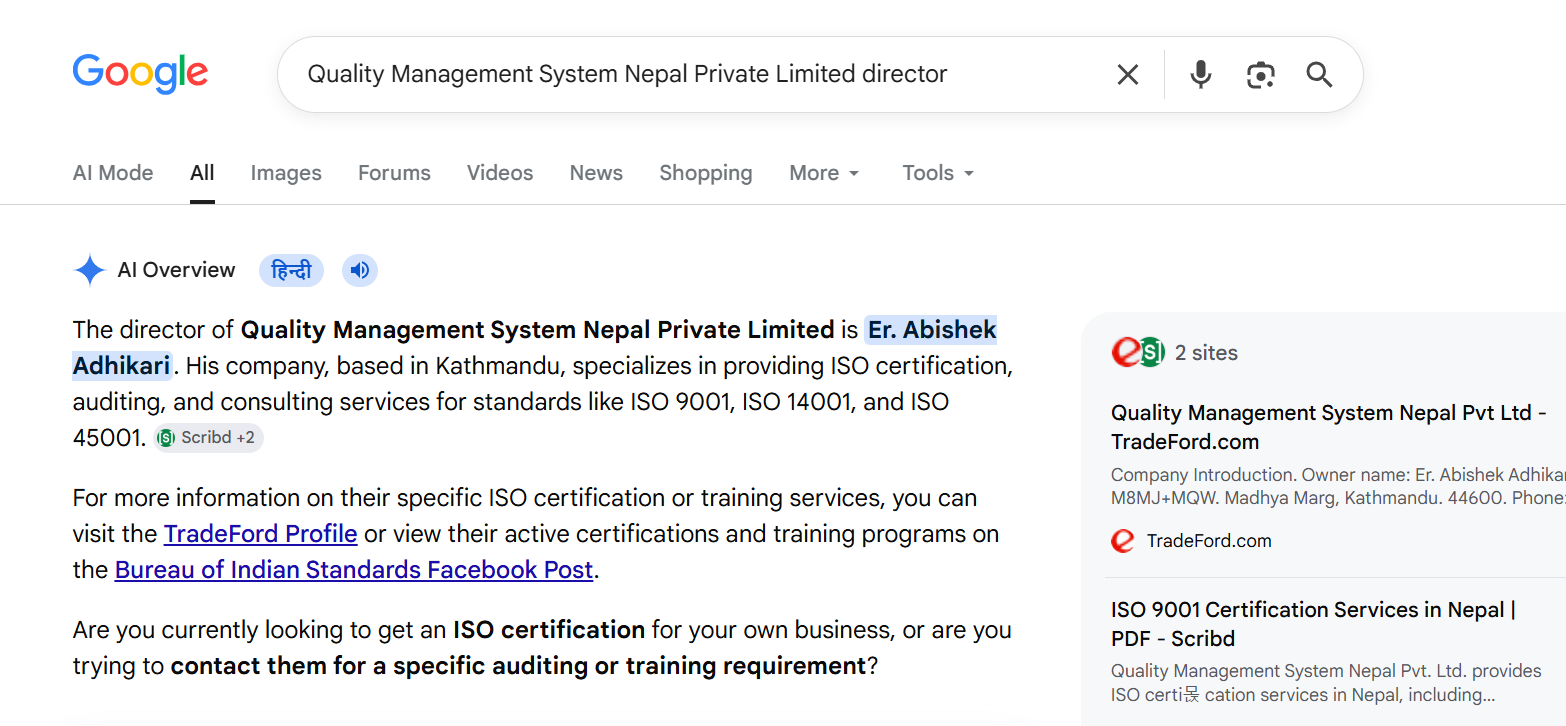1566x726 pixels.
Task: Submit search using the magnifying glass icon
Action: pyautogui.click(x=1320, y=75)
